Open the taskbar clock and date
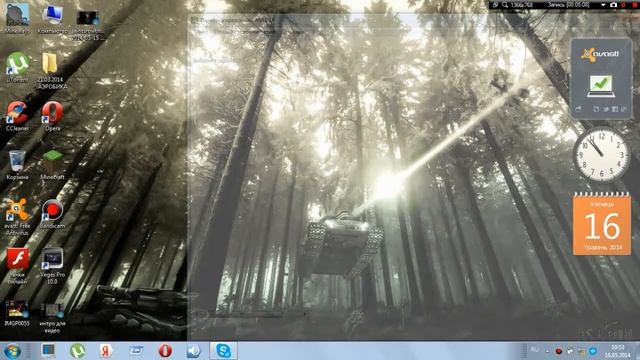Image resolution: width=640 pixels, height=360 pixels. click(x=617, y=351)
